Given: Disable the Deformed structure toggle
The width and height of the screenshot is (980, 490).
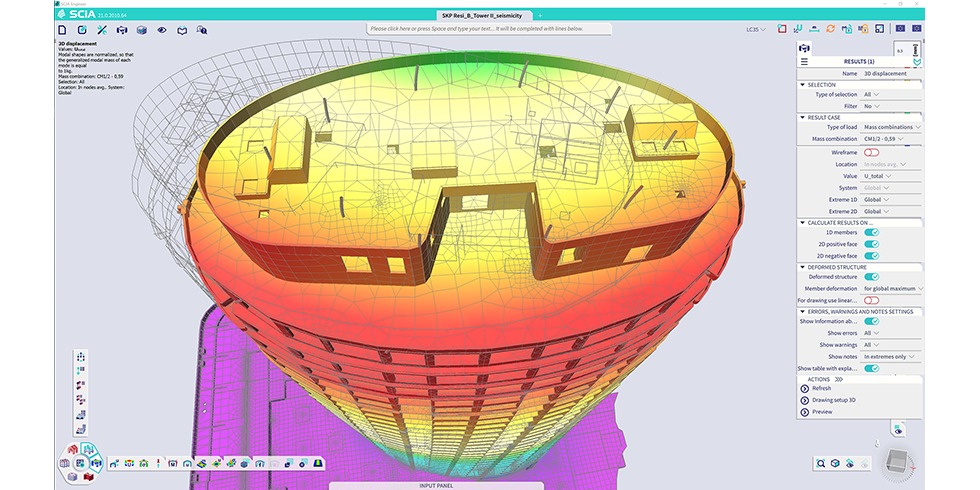Looking at the screenshot, I should tap(871, 277).
